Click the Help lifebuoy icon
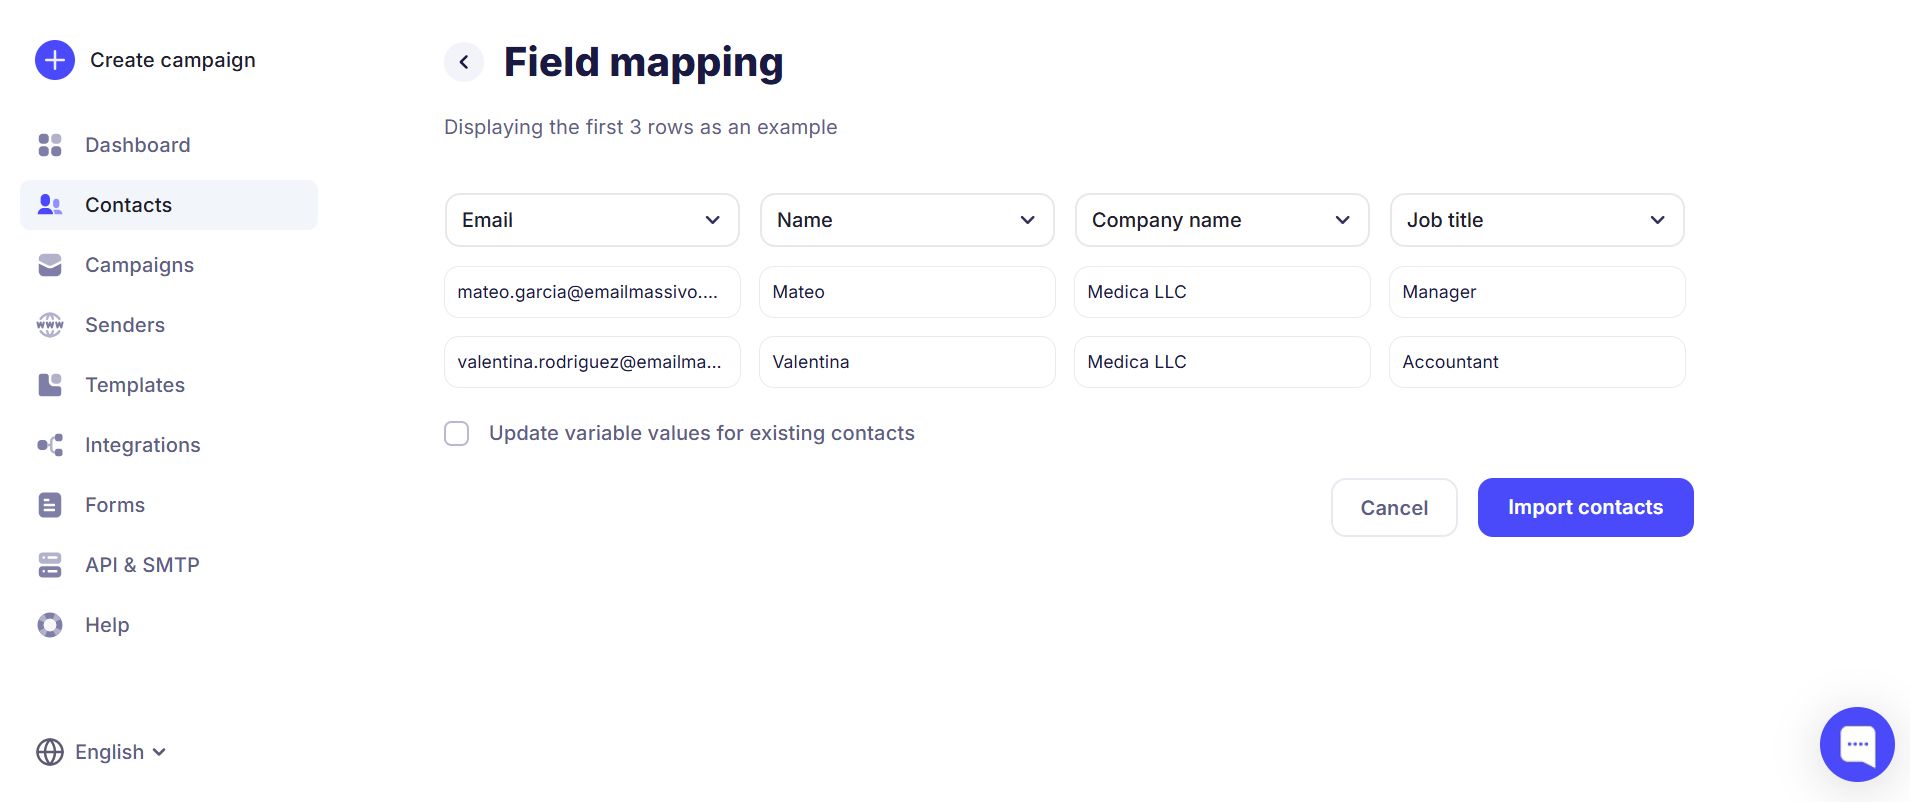 click(x=50, y=625)
